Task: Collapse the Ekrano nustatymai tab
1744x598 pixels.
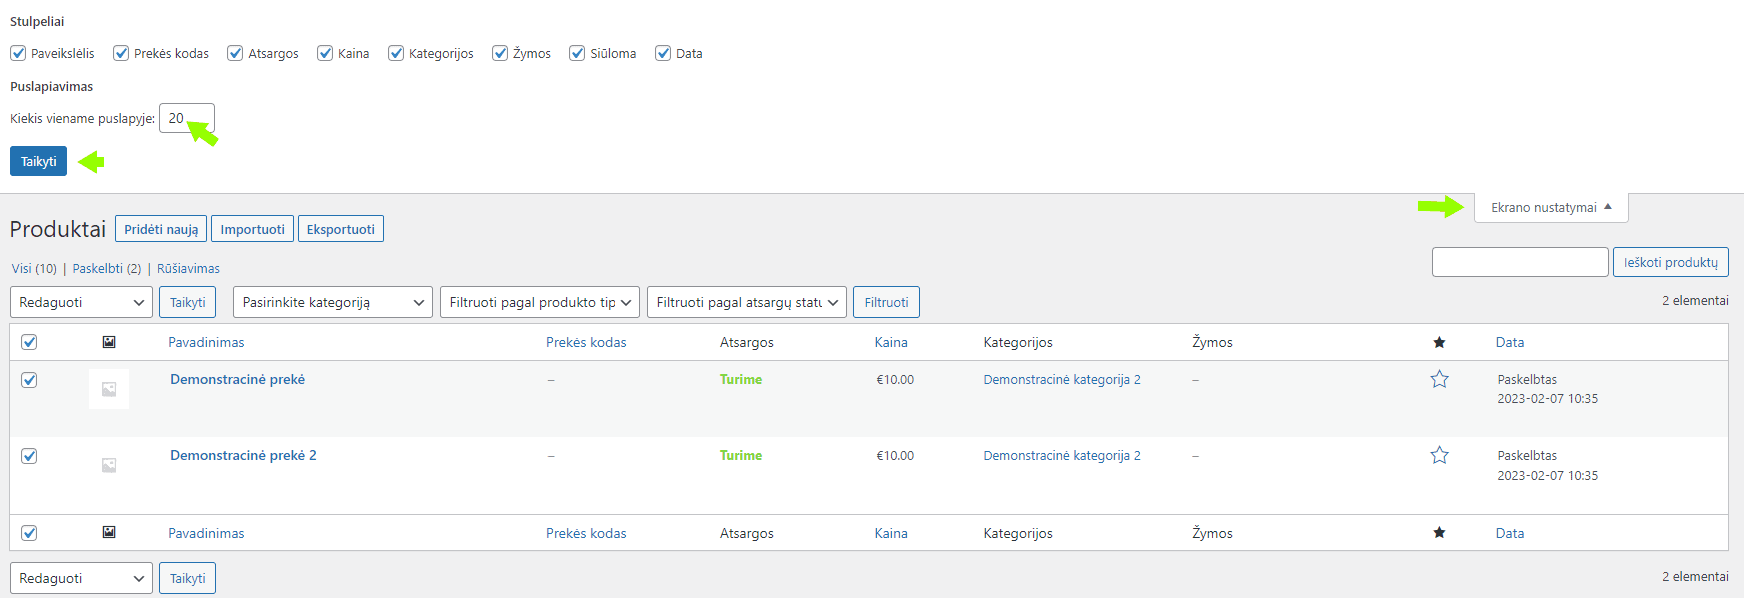Action: click(1550, 208)
